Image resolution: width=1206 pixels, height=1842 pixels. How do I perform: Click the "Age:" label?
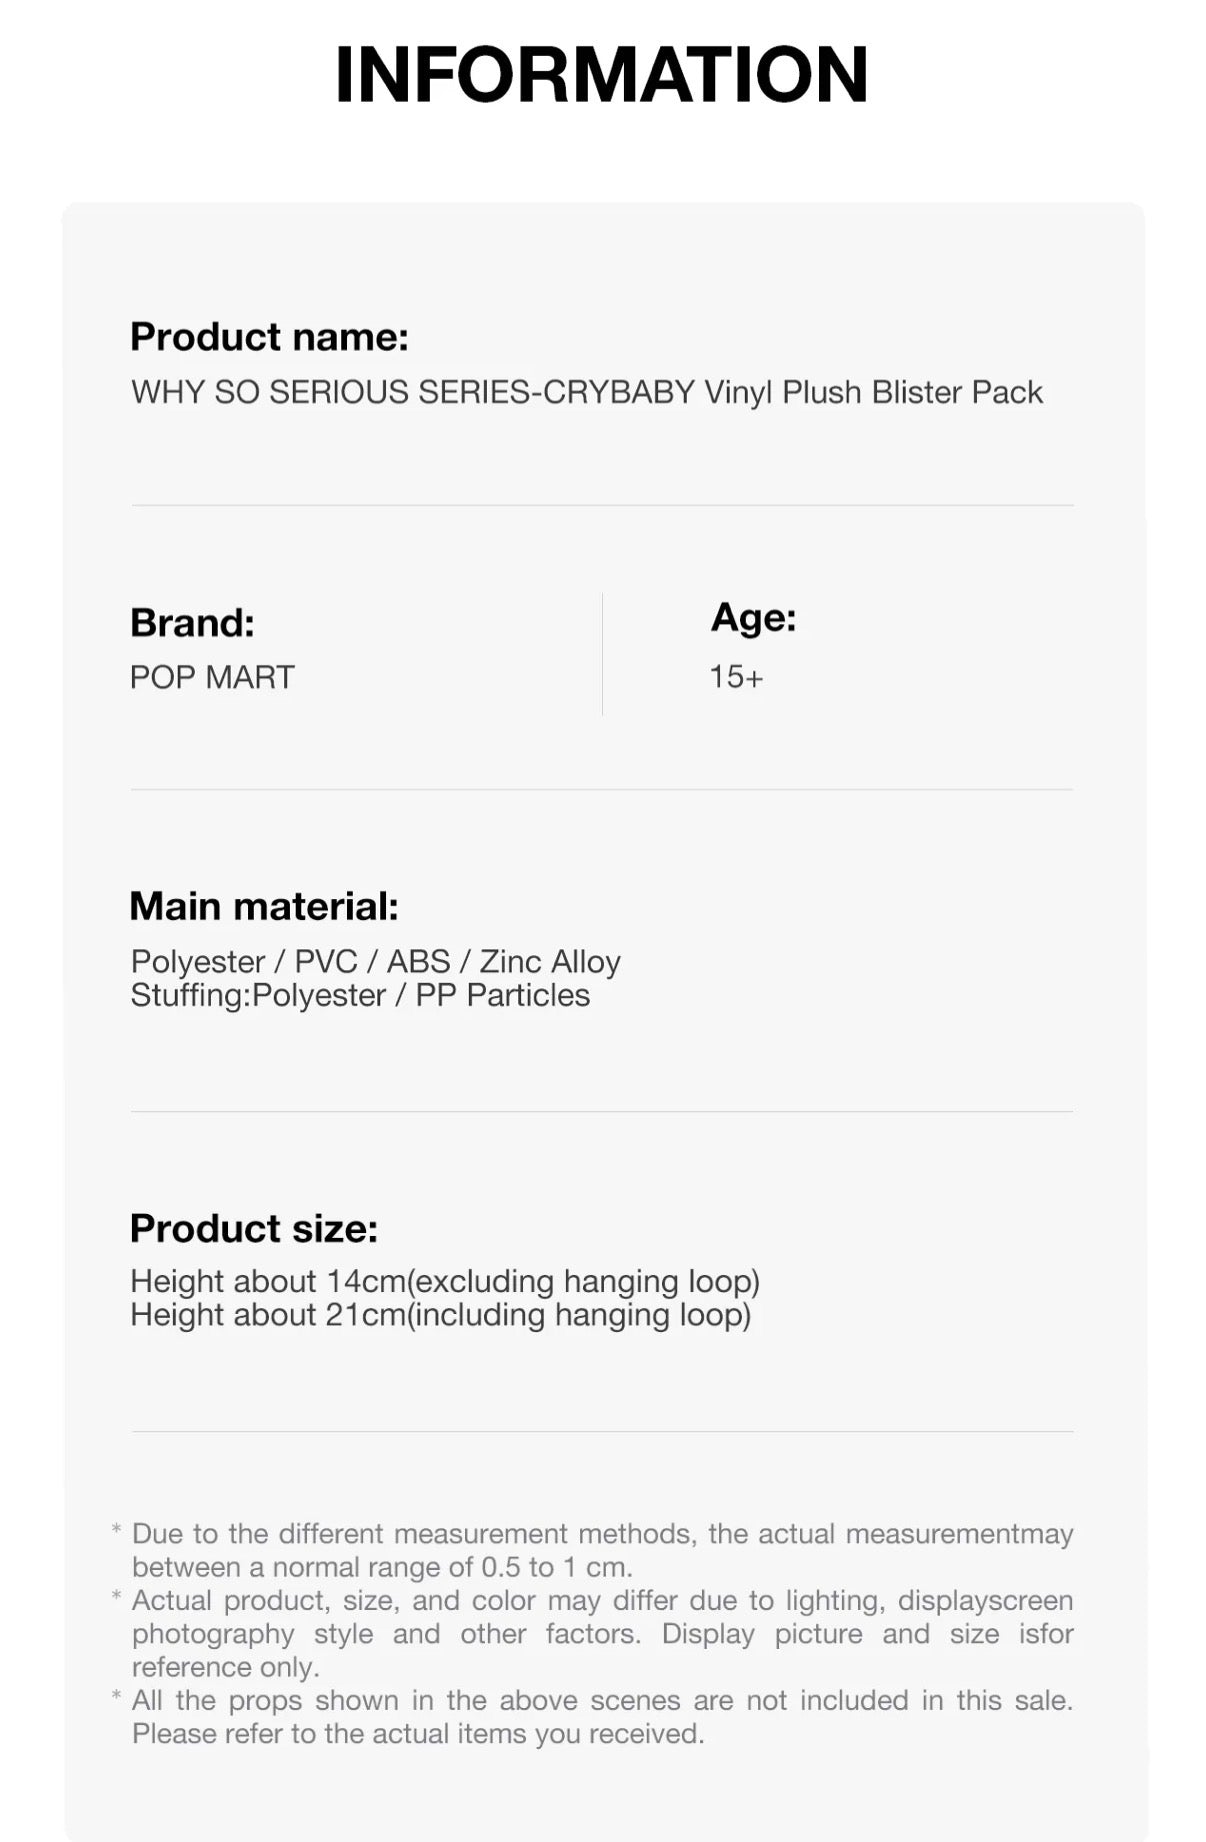click(x=753, y=617)
